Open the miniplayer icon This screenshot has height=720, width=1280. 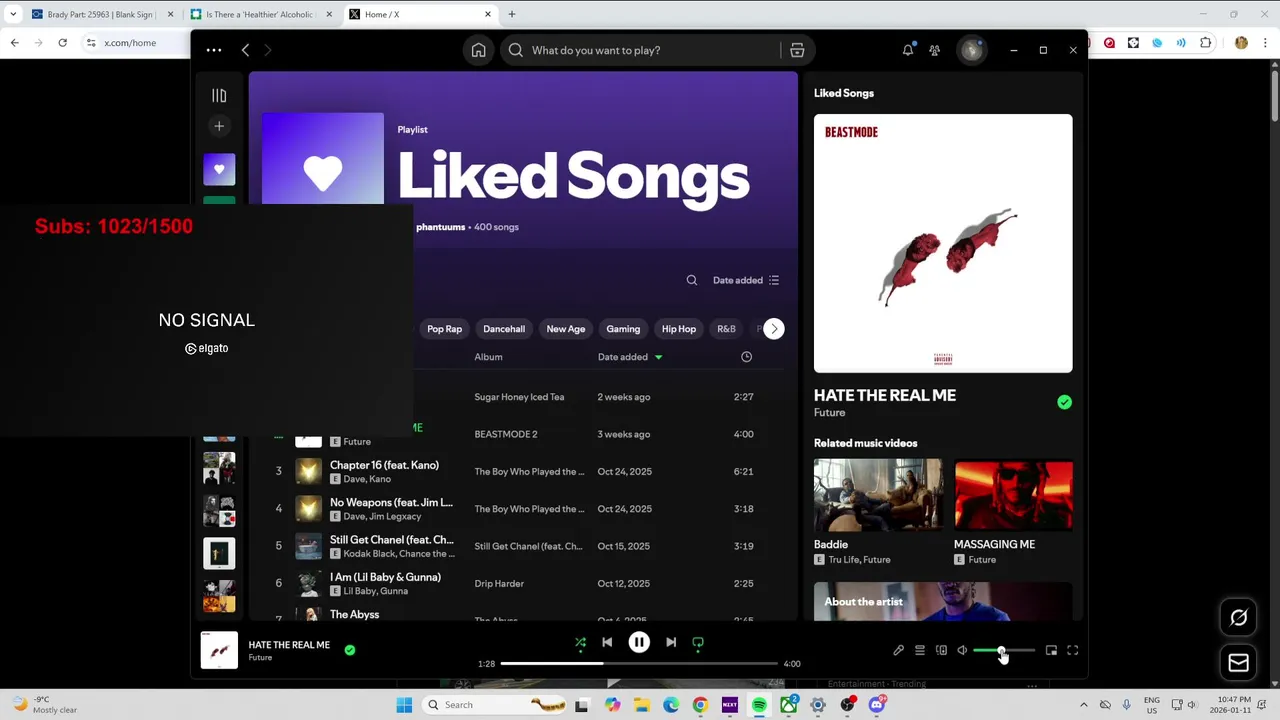1051,651
